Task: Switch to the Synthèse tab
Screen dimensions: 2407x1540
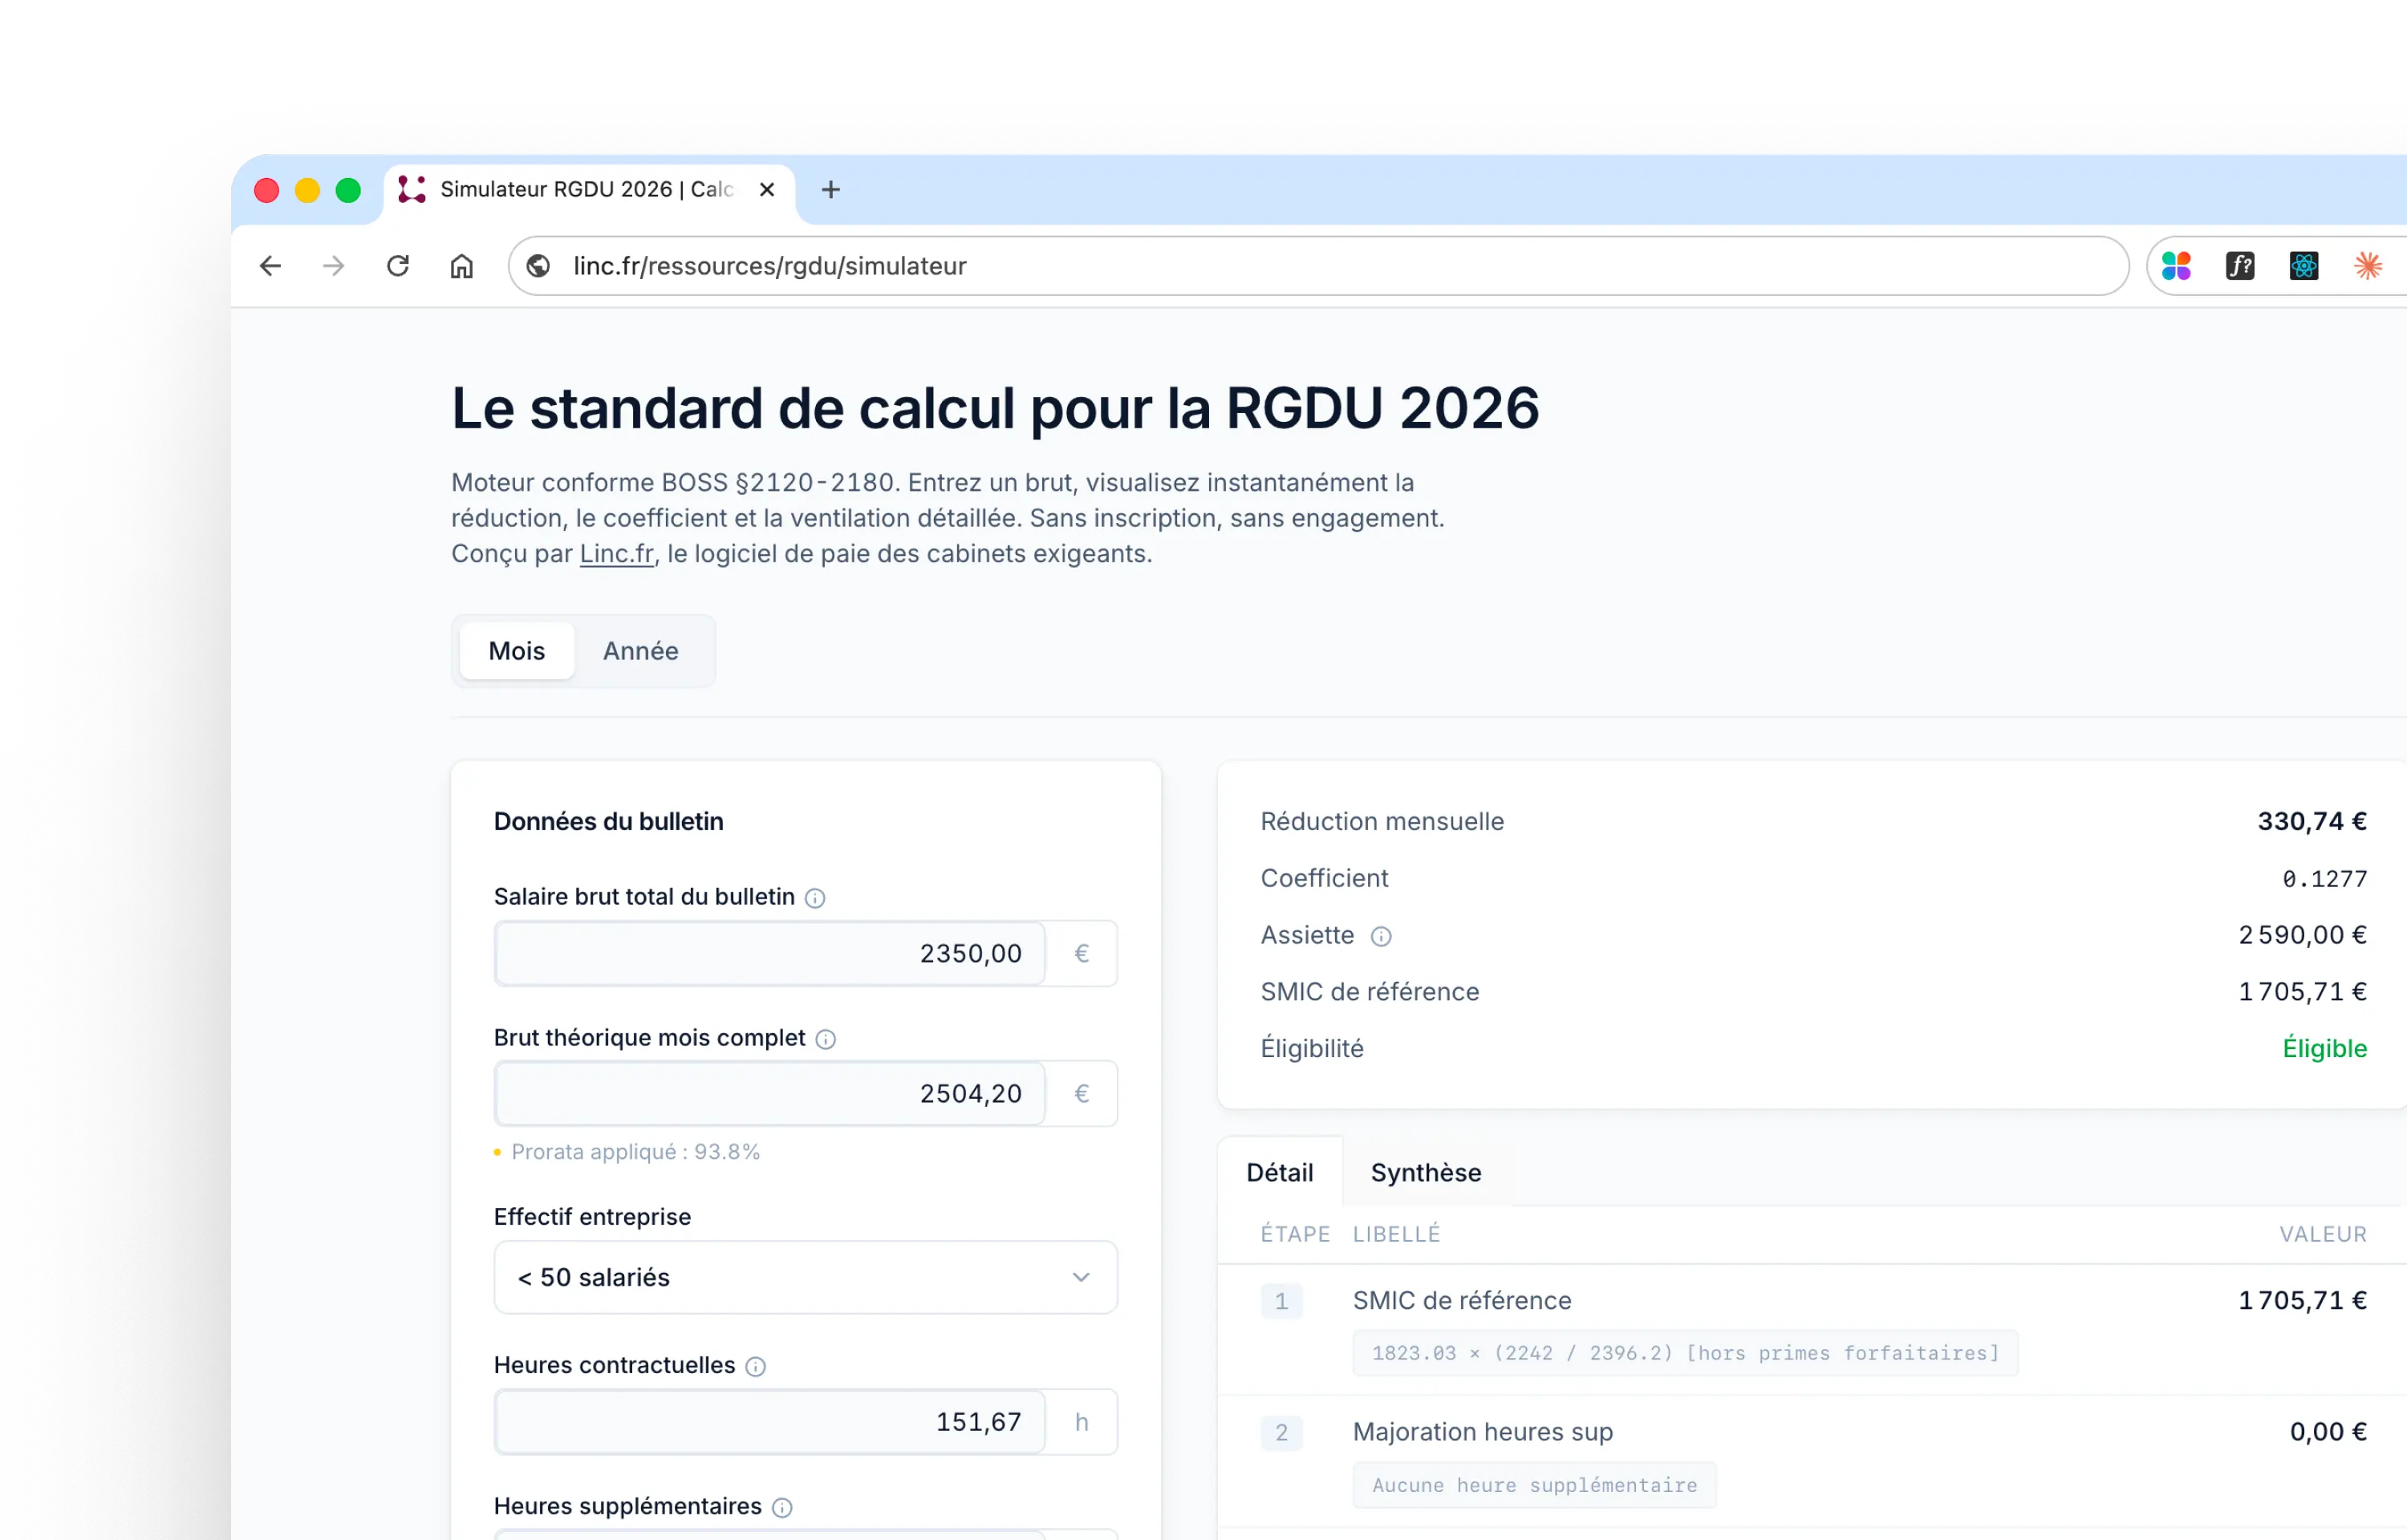Action: [1425, 1172]
